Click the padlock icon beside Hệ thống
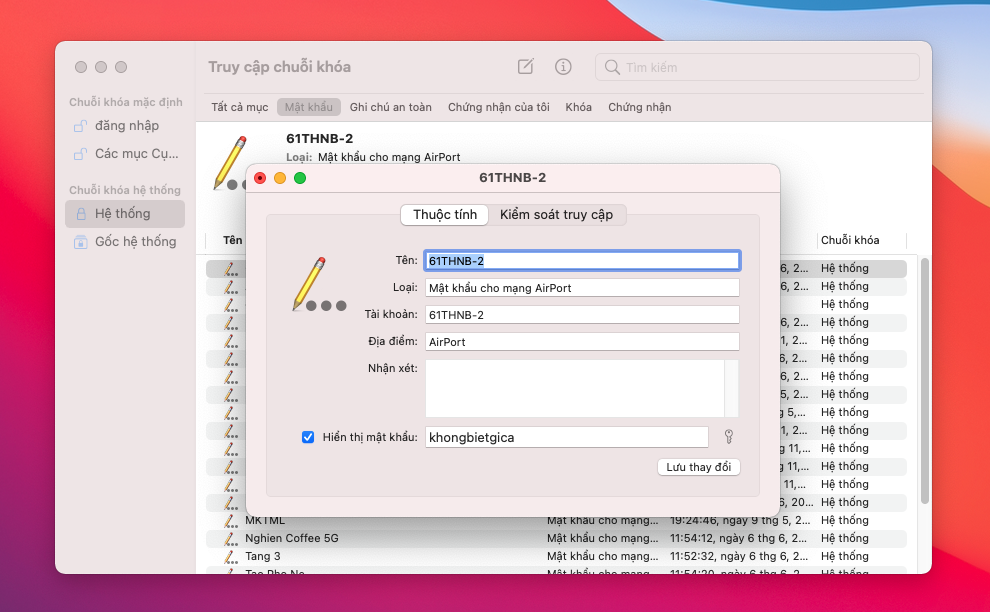Screen dimensions: 990x612 [x=81, y=214]
